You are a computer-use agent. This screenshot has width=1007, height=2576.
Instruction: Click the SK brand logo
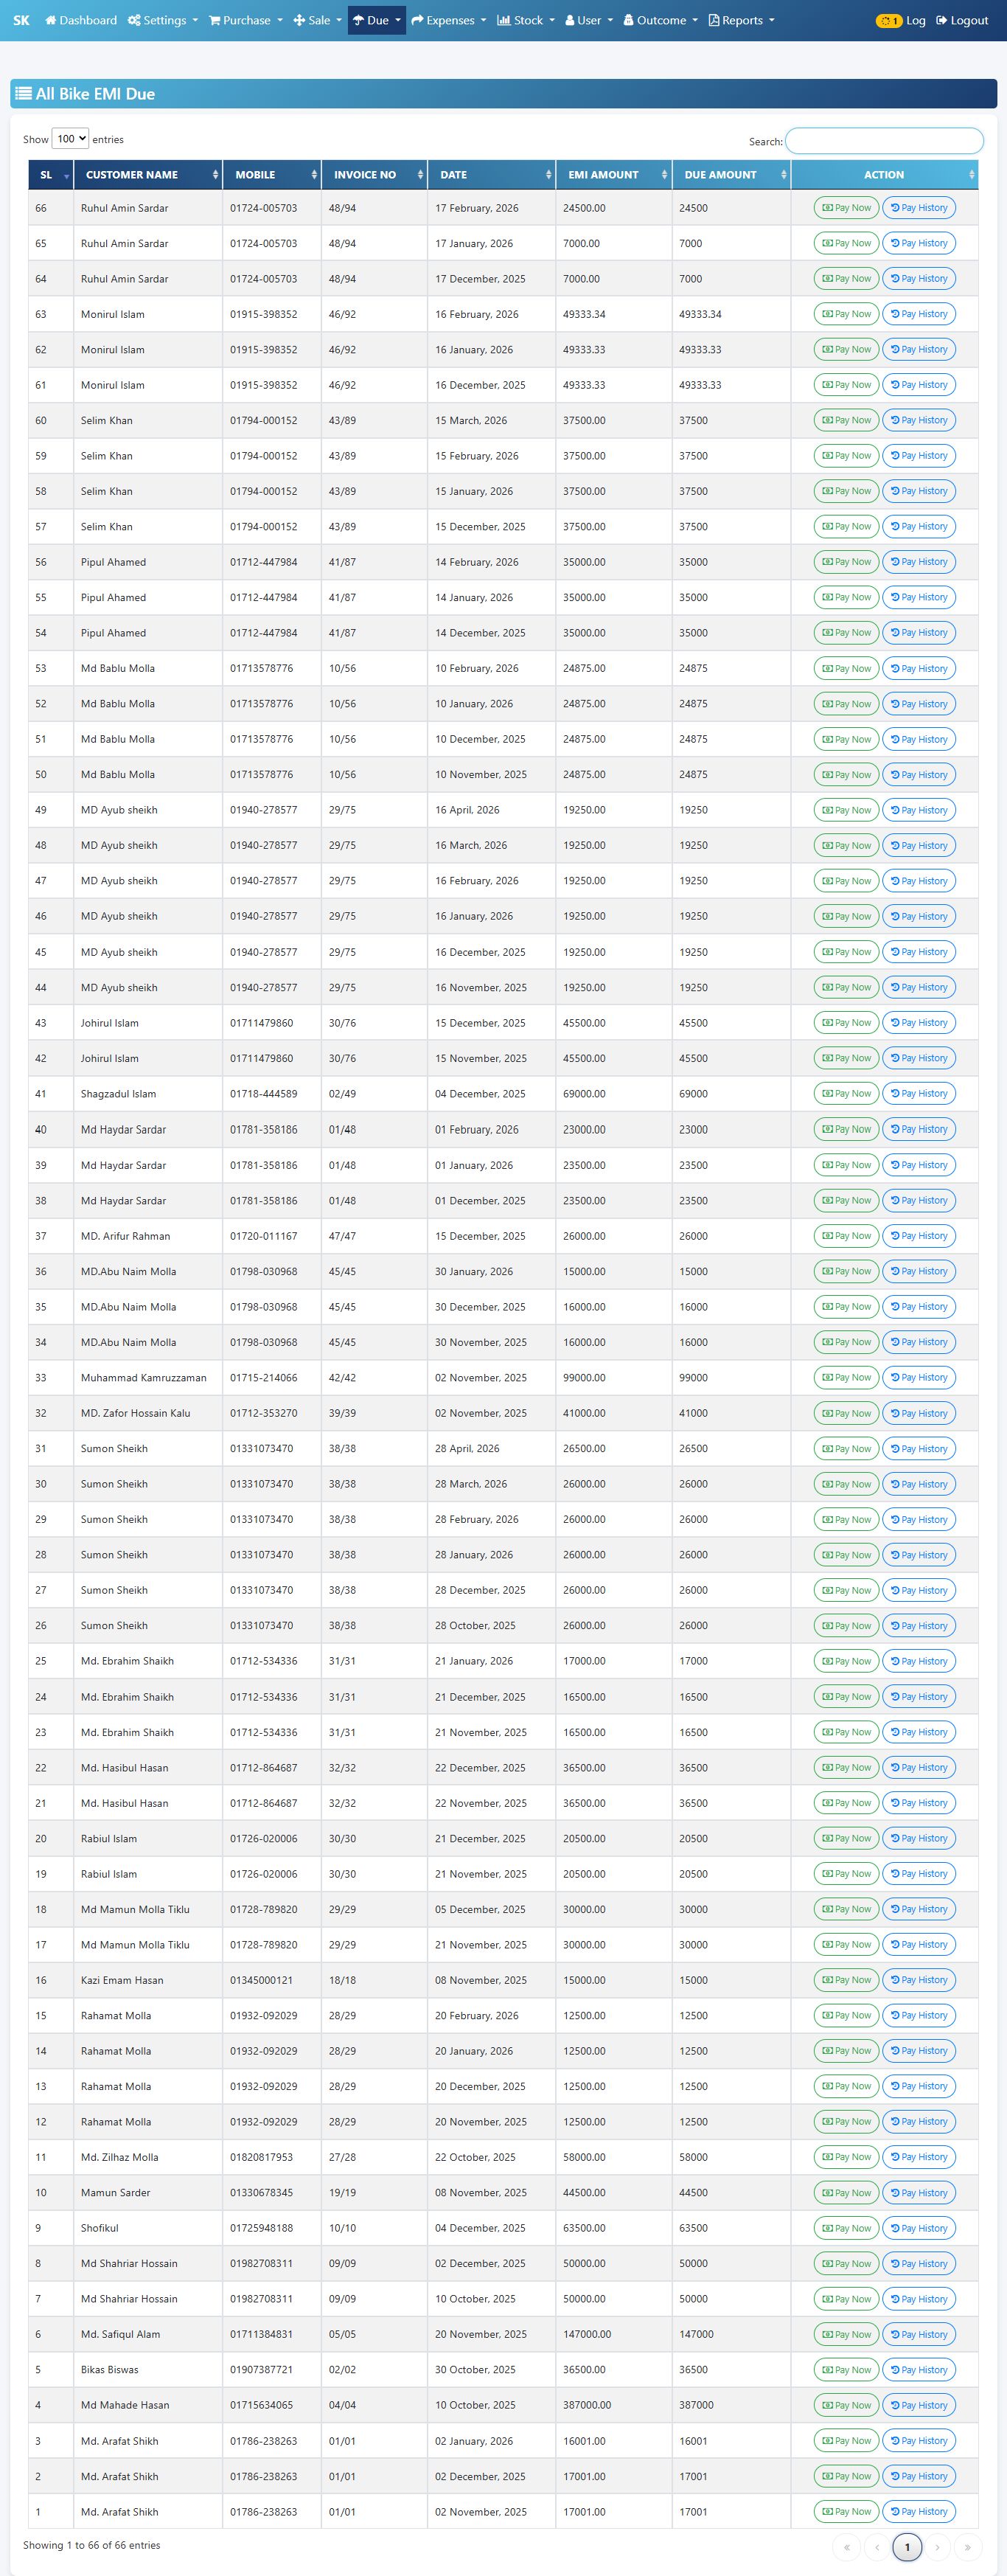21,20
